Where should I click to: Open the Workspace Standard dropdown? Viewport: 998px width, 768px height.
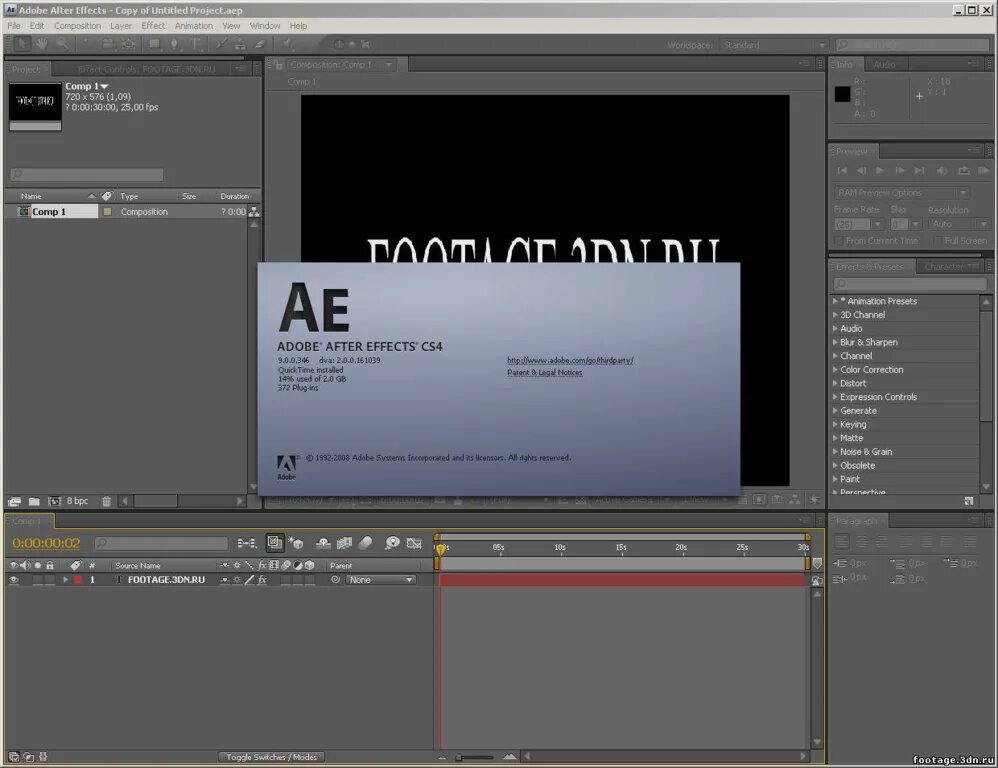click(x=773, y=45)
